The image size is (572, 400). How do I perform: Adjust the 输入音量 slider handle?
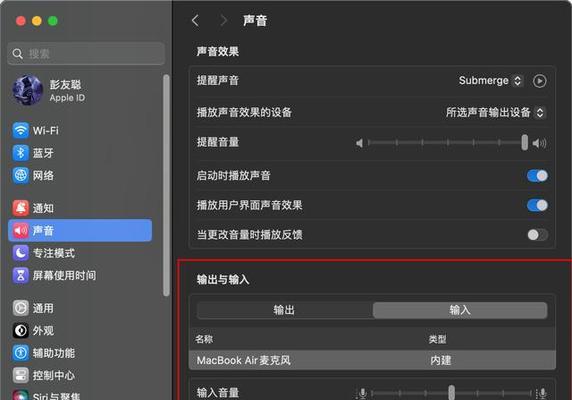click(x=451, y=392)
